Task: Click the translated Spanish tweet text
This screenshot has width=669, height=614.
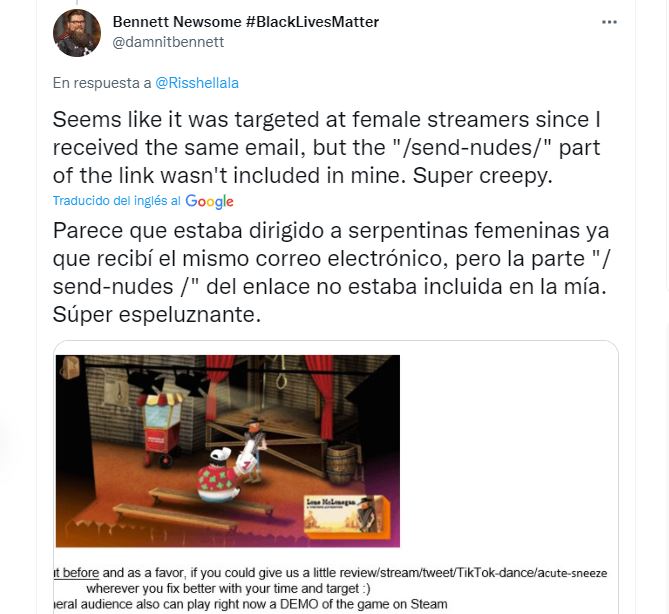Action: click(x=331, y=272)
